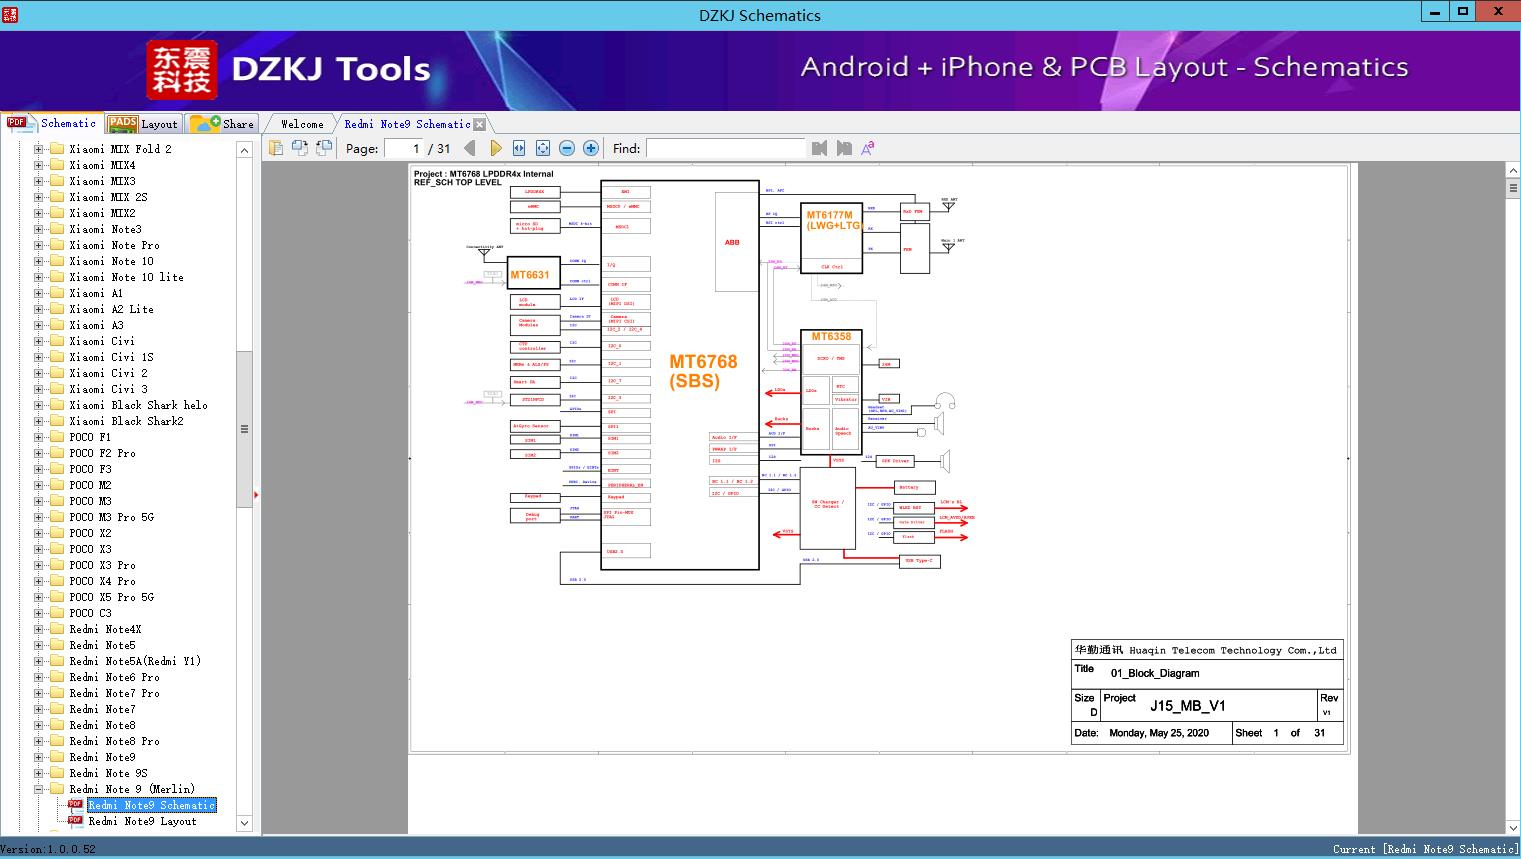
Task: Collapse the left panel with the red splitter arrow
Action: coord(257,494)
